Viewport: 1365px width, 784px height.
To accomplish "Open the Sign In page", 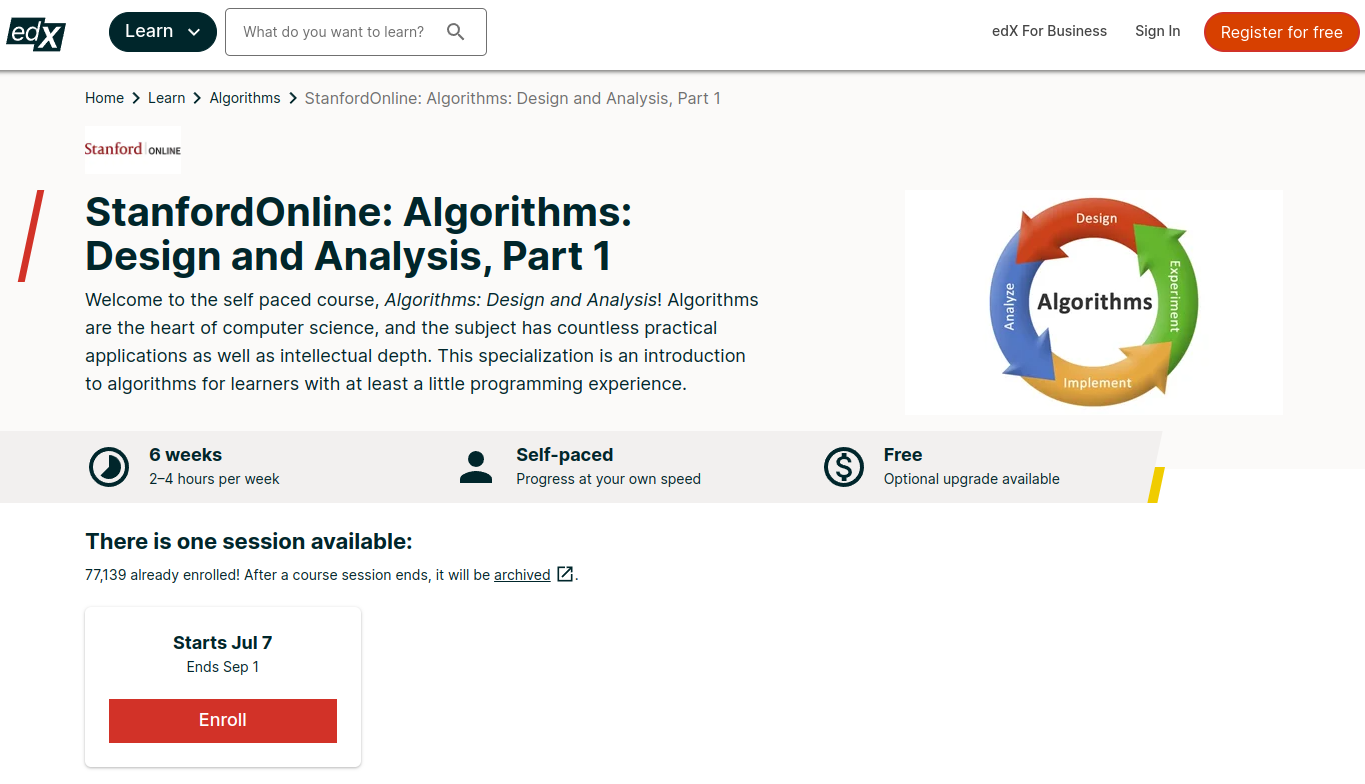I will point(1157,31).
